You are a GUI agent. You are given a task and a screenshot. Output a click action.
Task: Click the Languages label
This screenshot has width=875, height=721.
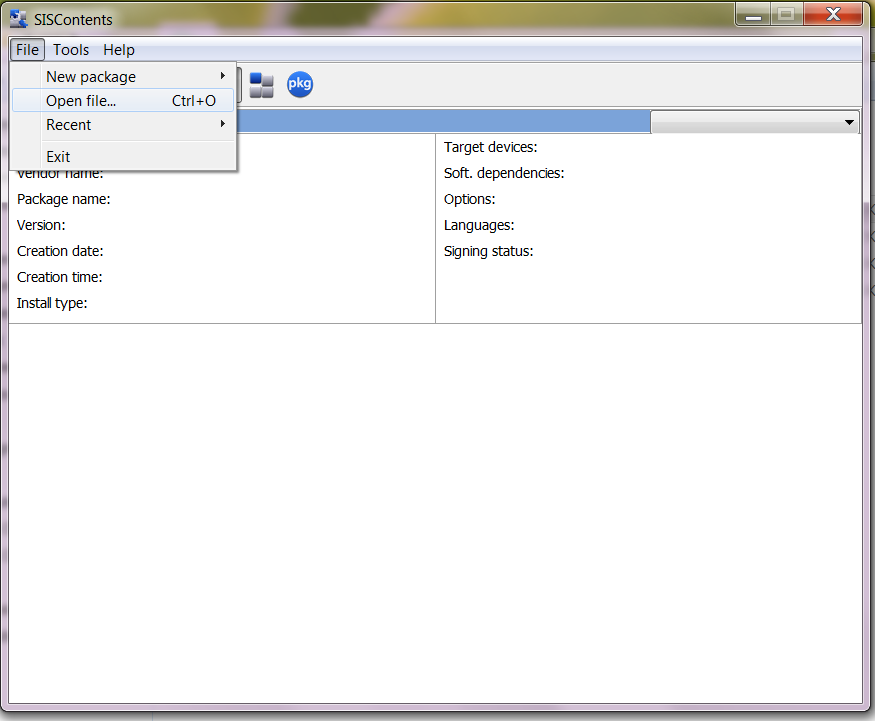point(479,225)
